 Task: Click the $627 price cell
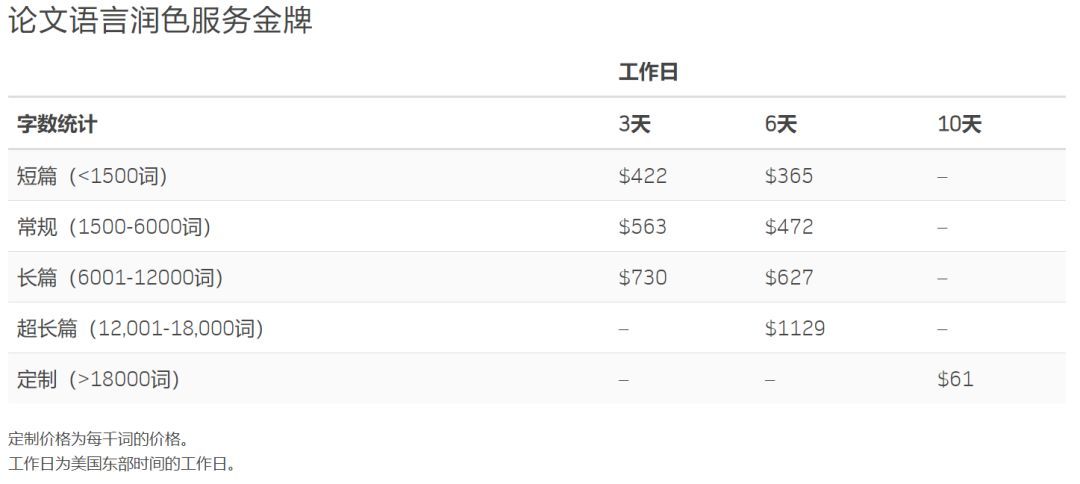click(789, 278)
